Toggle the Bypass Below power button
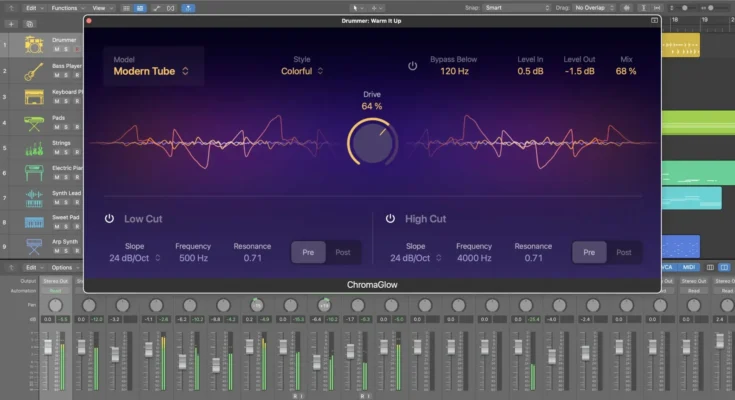 click(x=412, y=66)
